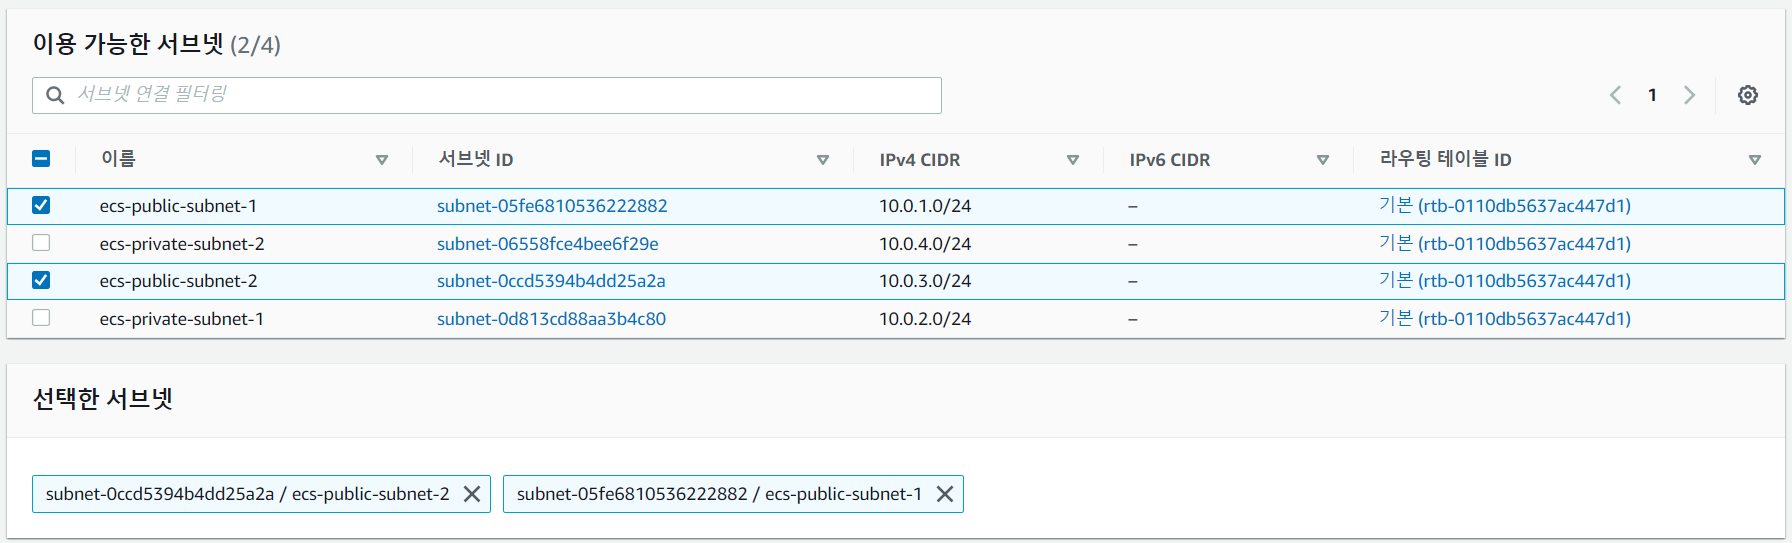
Task: Go to next page chevron
Action: tap(1689, 95)
